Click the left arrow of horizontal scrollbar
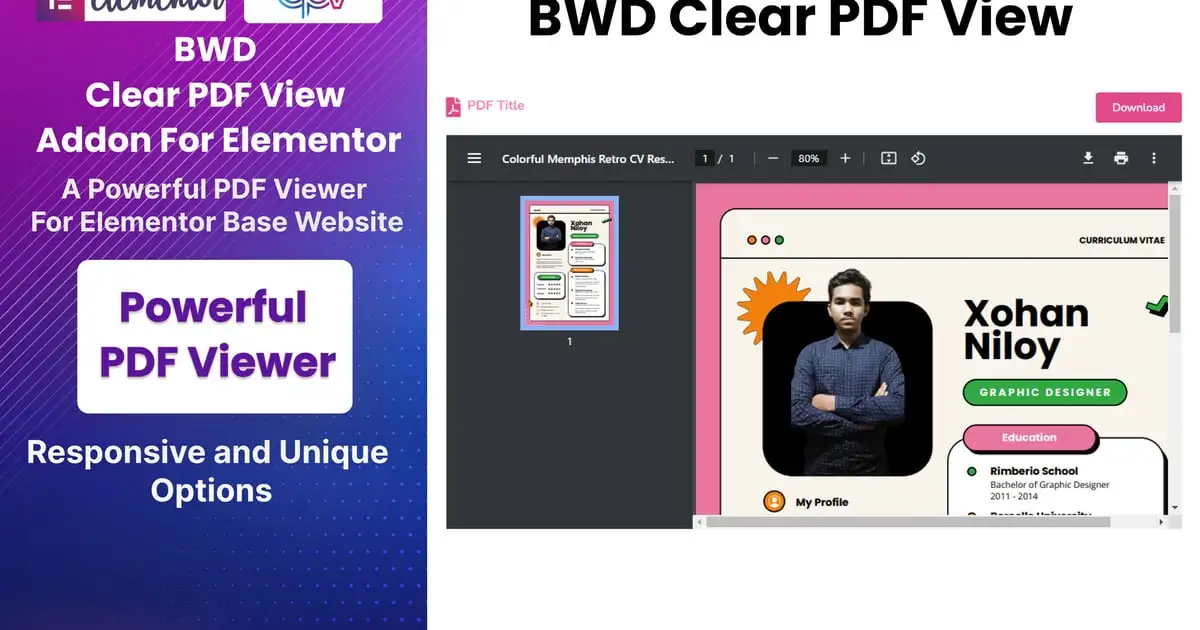 click(x=700, y=522)
